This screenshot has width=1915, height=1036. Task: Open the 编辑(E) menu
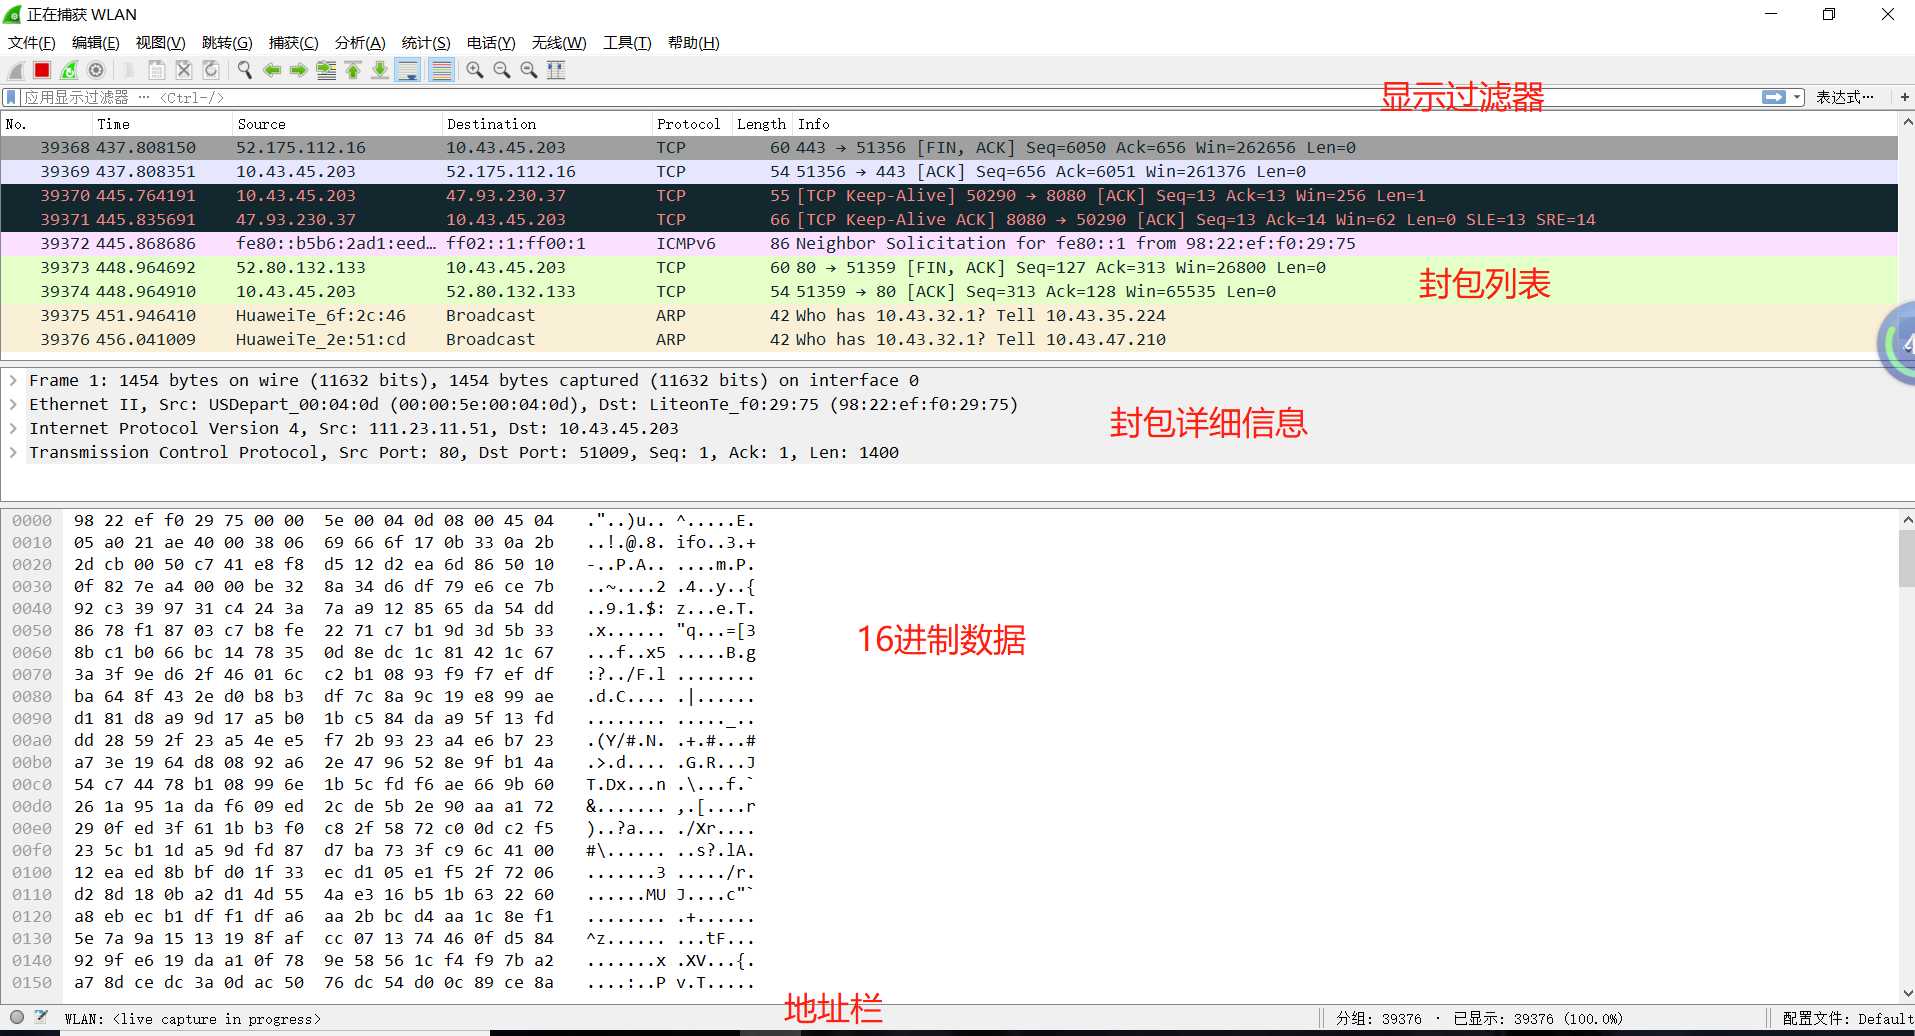[95, 43]
